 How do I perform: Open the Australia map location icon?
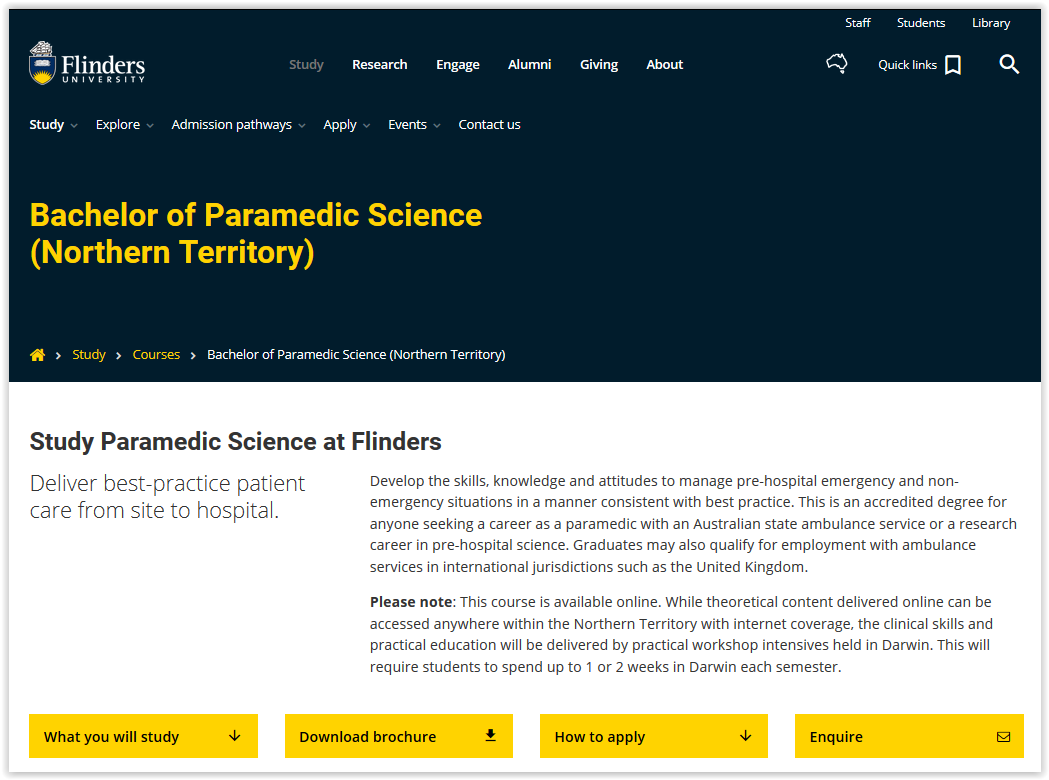(x=836, y=64)
